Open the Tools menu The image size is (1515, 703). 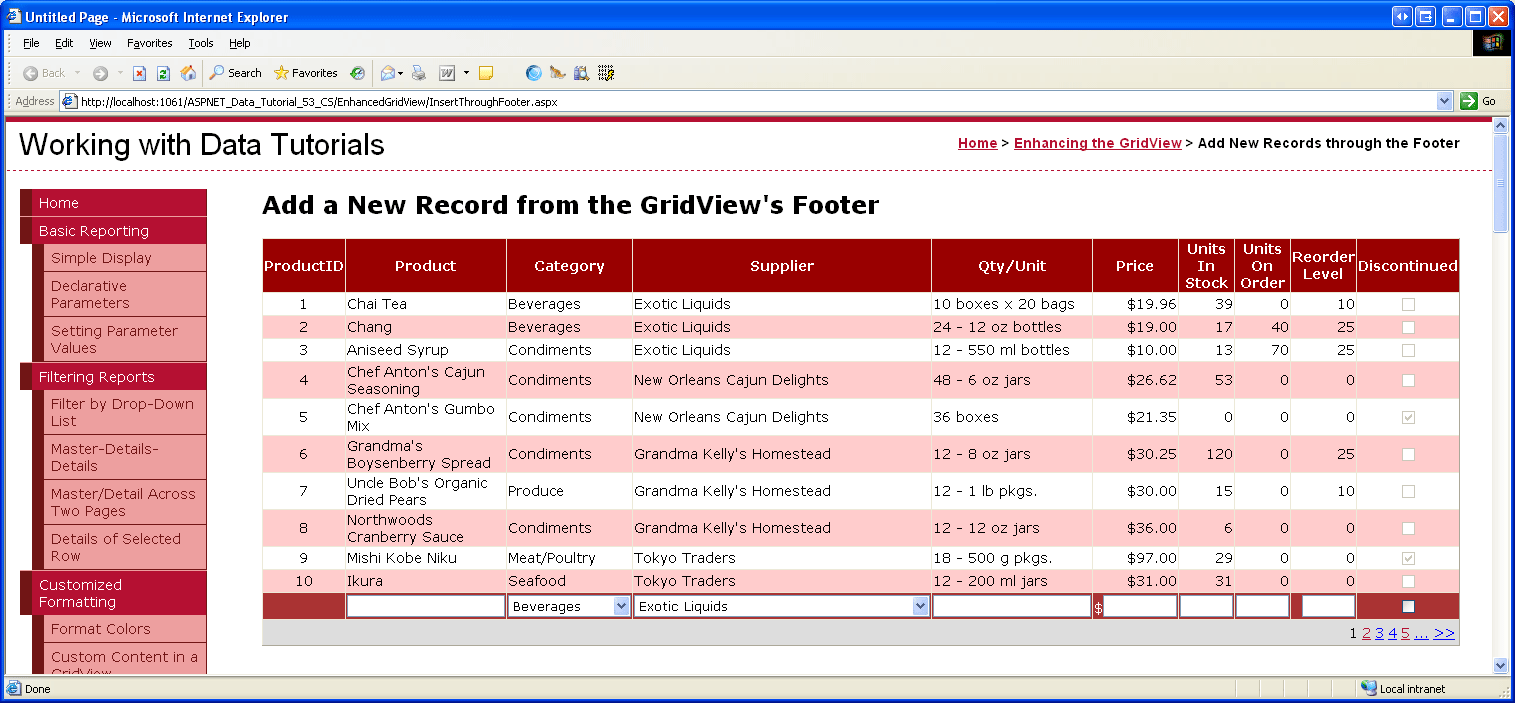[x=201, y=43]
